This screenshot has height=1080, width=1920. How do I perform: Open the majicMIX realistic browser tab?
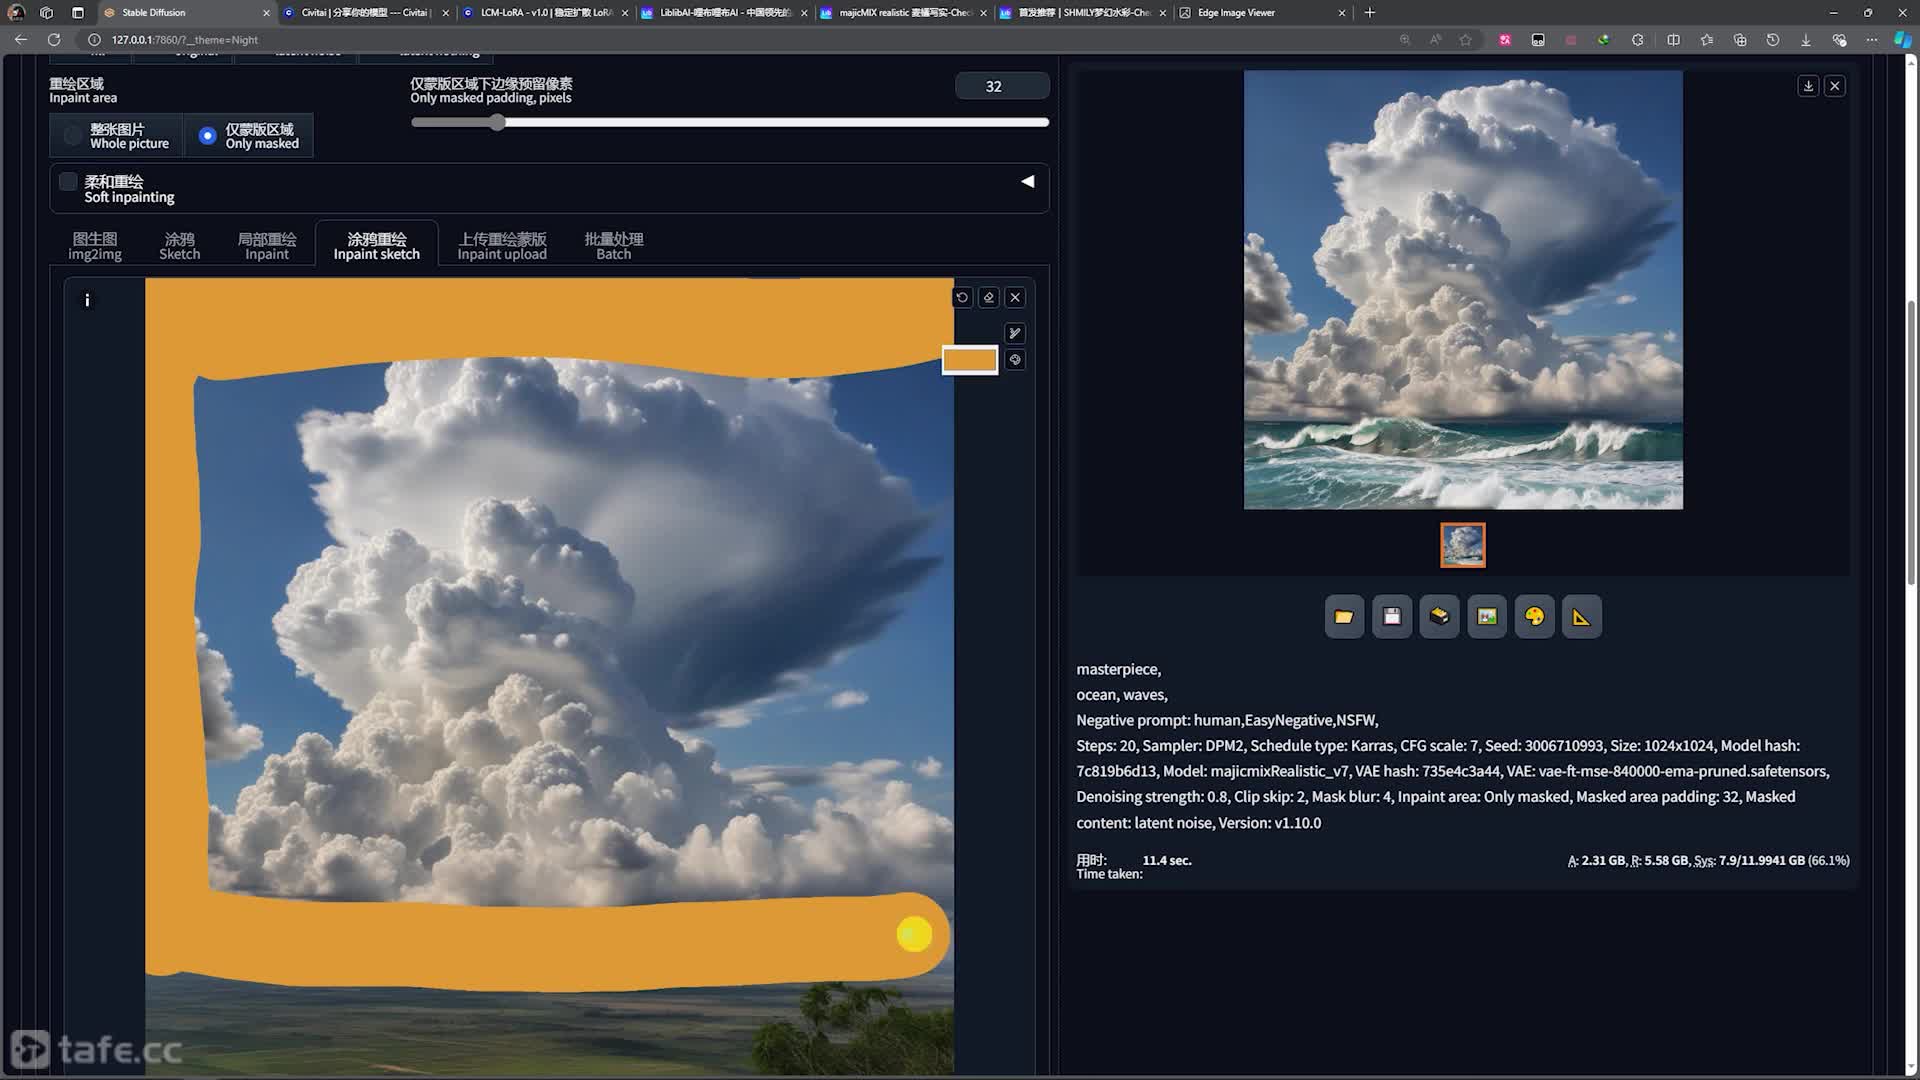tap(904, 13)
